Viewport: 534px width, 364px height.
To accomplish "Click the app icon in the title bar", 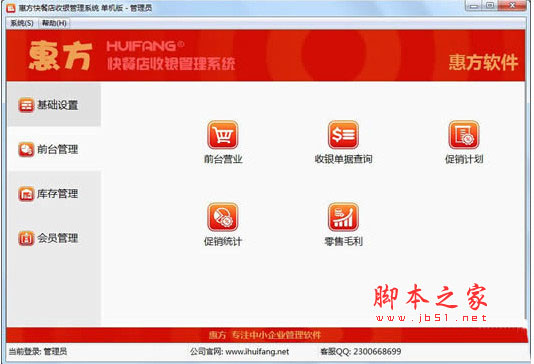I will coord(11,7).
